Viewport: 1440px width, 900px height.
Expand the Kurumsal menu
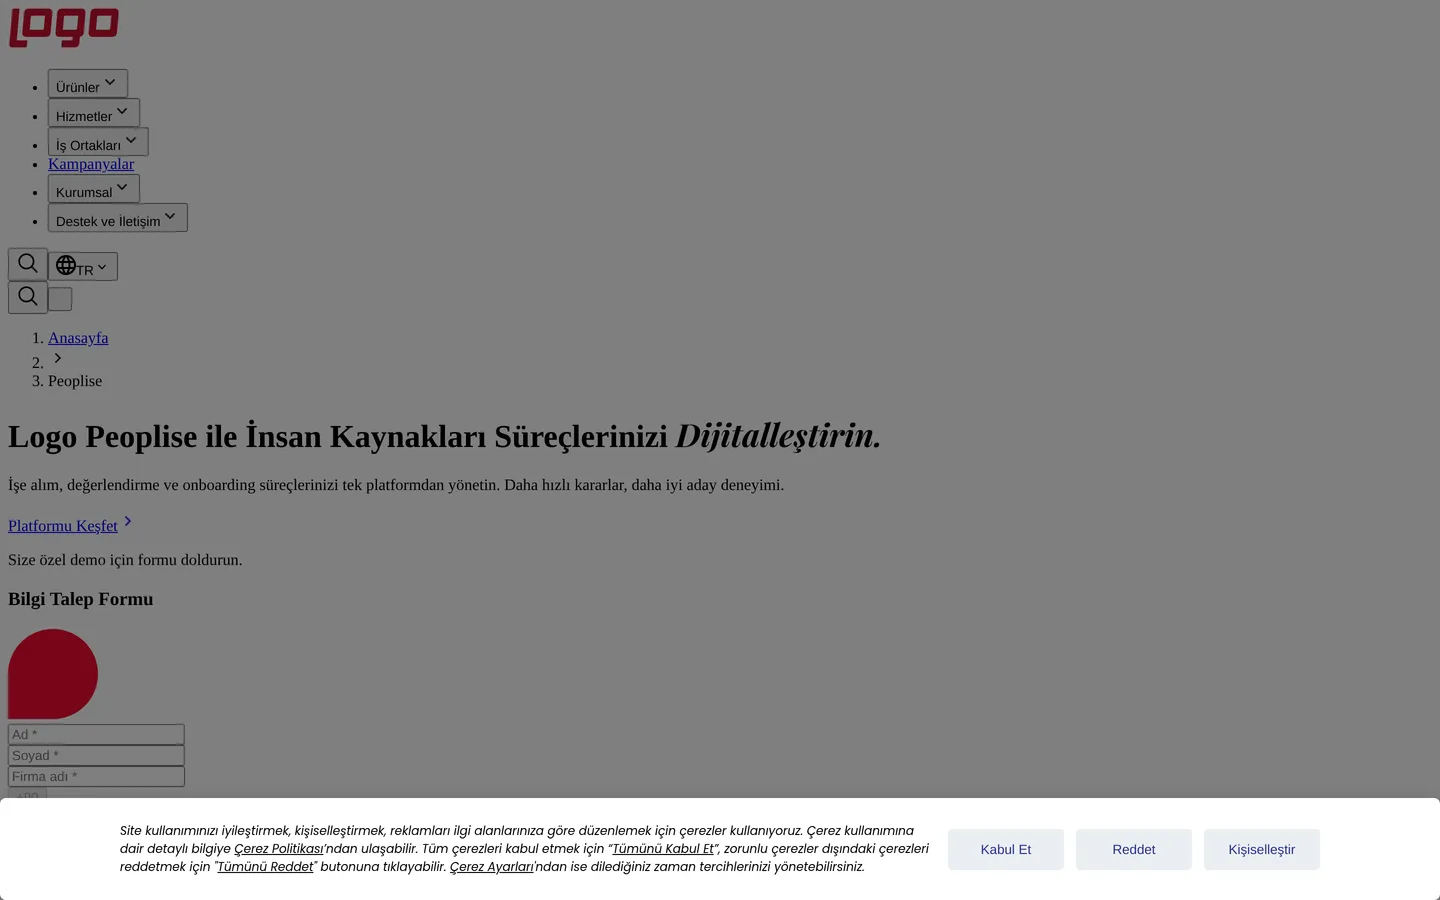tap(94, 189)
